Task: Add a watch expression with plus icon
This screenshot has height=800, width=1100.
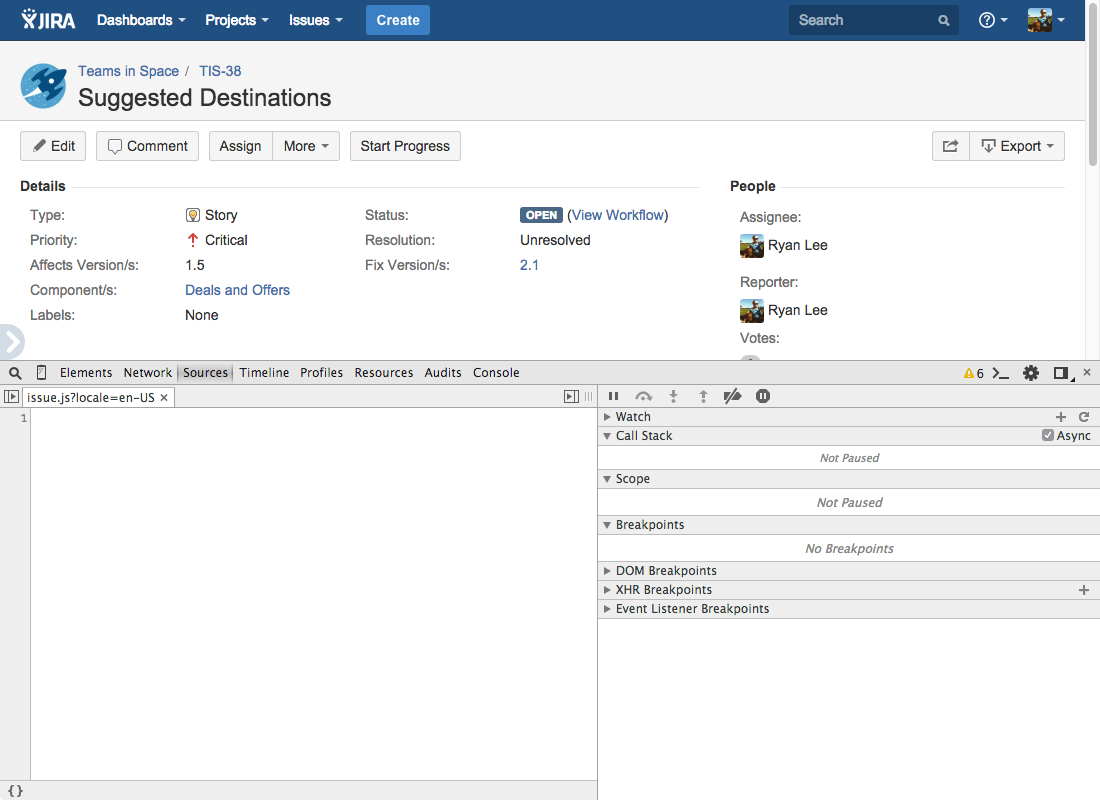Action: point(1061,417)
